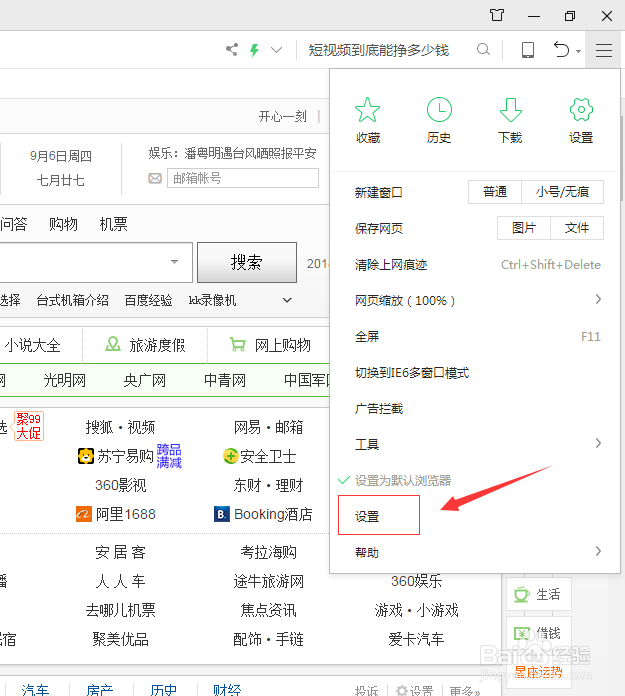The image size is (625, 696).
Task: Choose 切换到IE6多窗口模式
Action: [475, 372]
